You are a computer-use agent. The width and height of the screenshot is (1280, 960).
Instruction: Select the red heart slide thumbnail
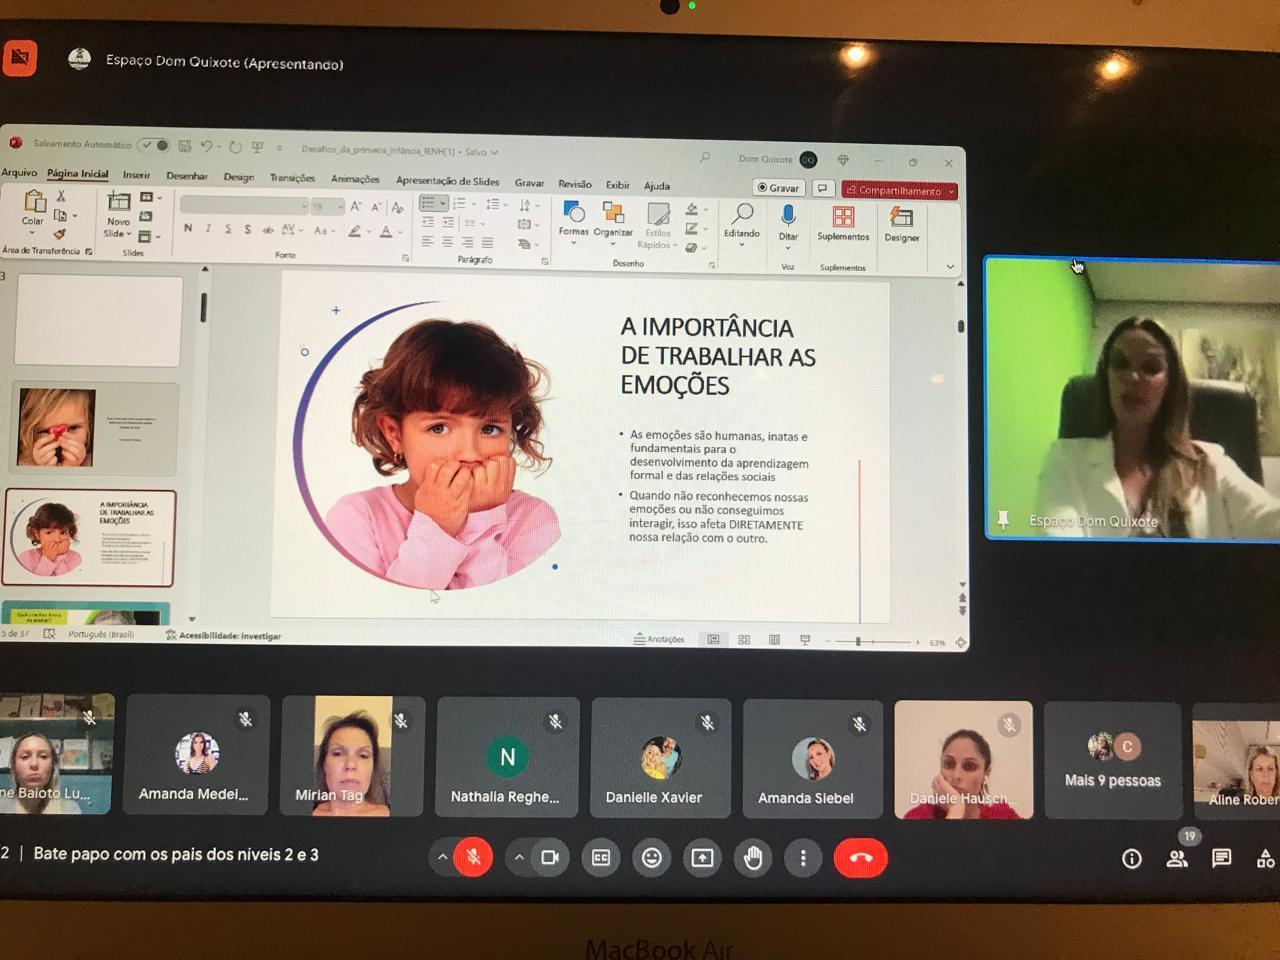93,428
